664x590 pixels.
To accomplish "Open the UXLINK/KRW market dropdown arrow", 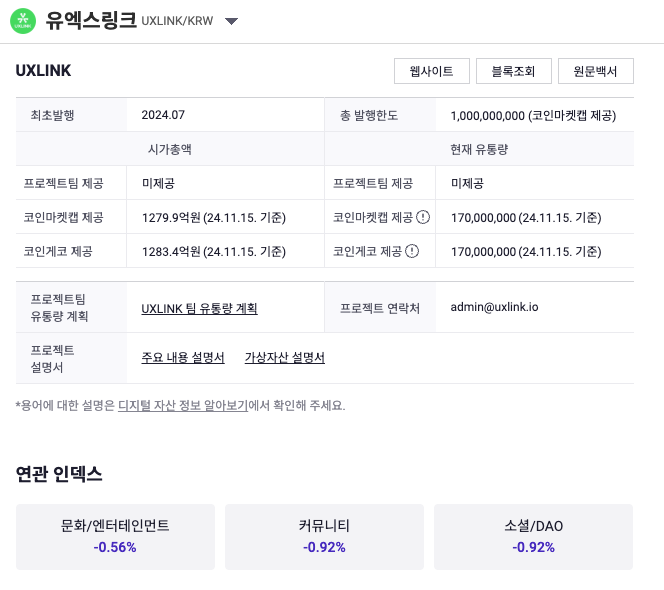I will tap(231, 21).
